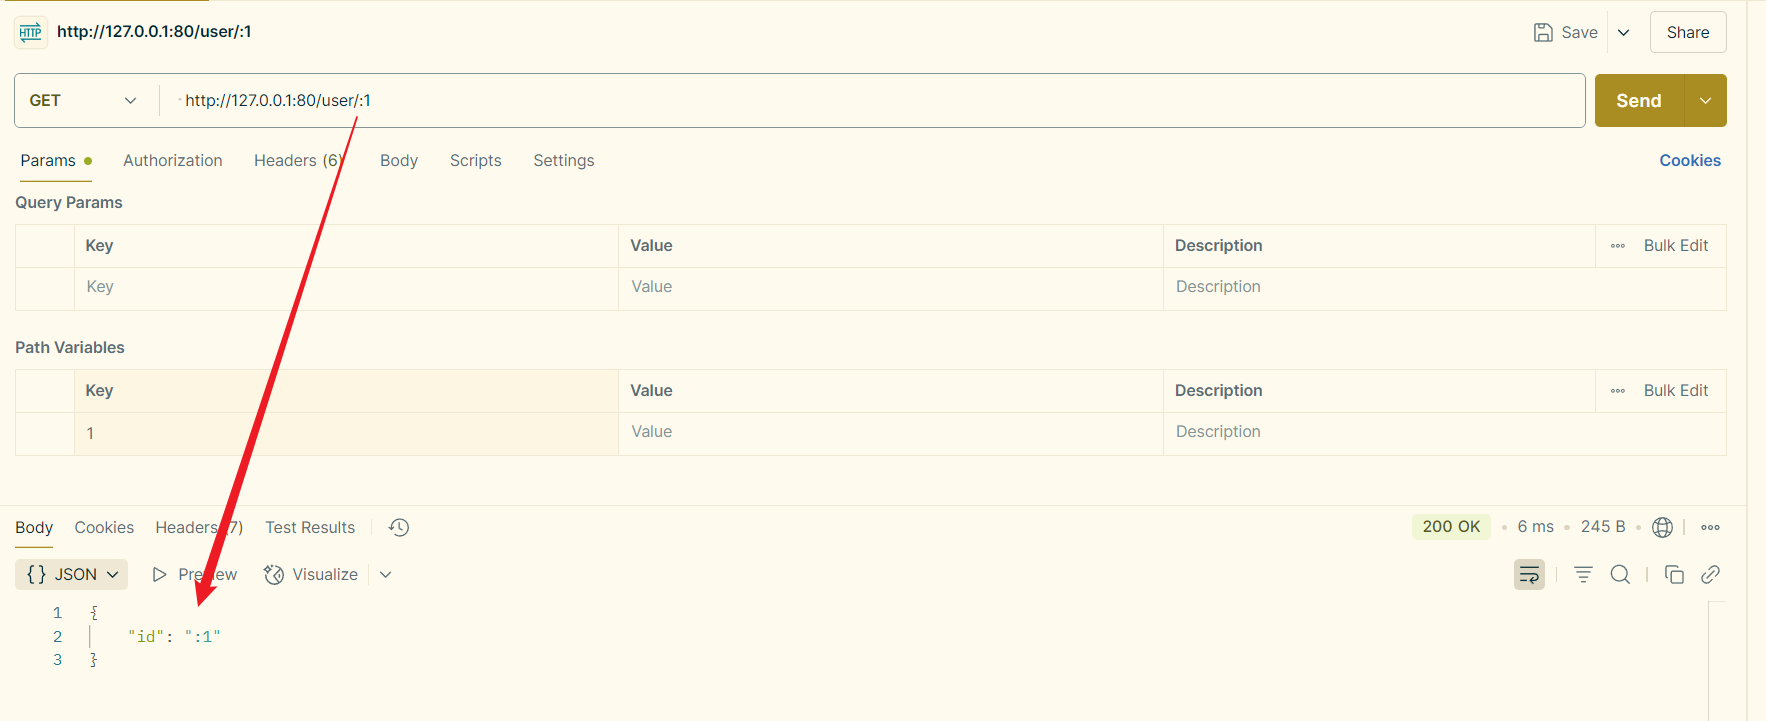This screenshot has height=721, width=1766.
Task: Click the 200 OK status badge
Action: (x=1451, y=527)
